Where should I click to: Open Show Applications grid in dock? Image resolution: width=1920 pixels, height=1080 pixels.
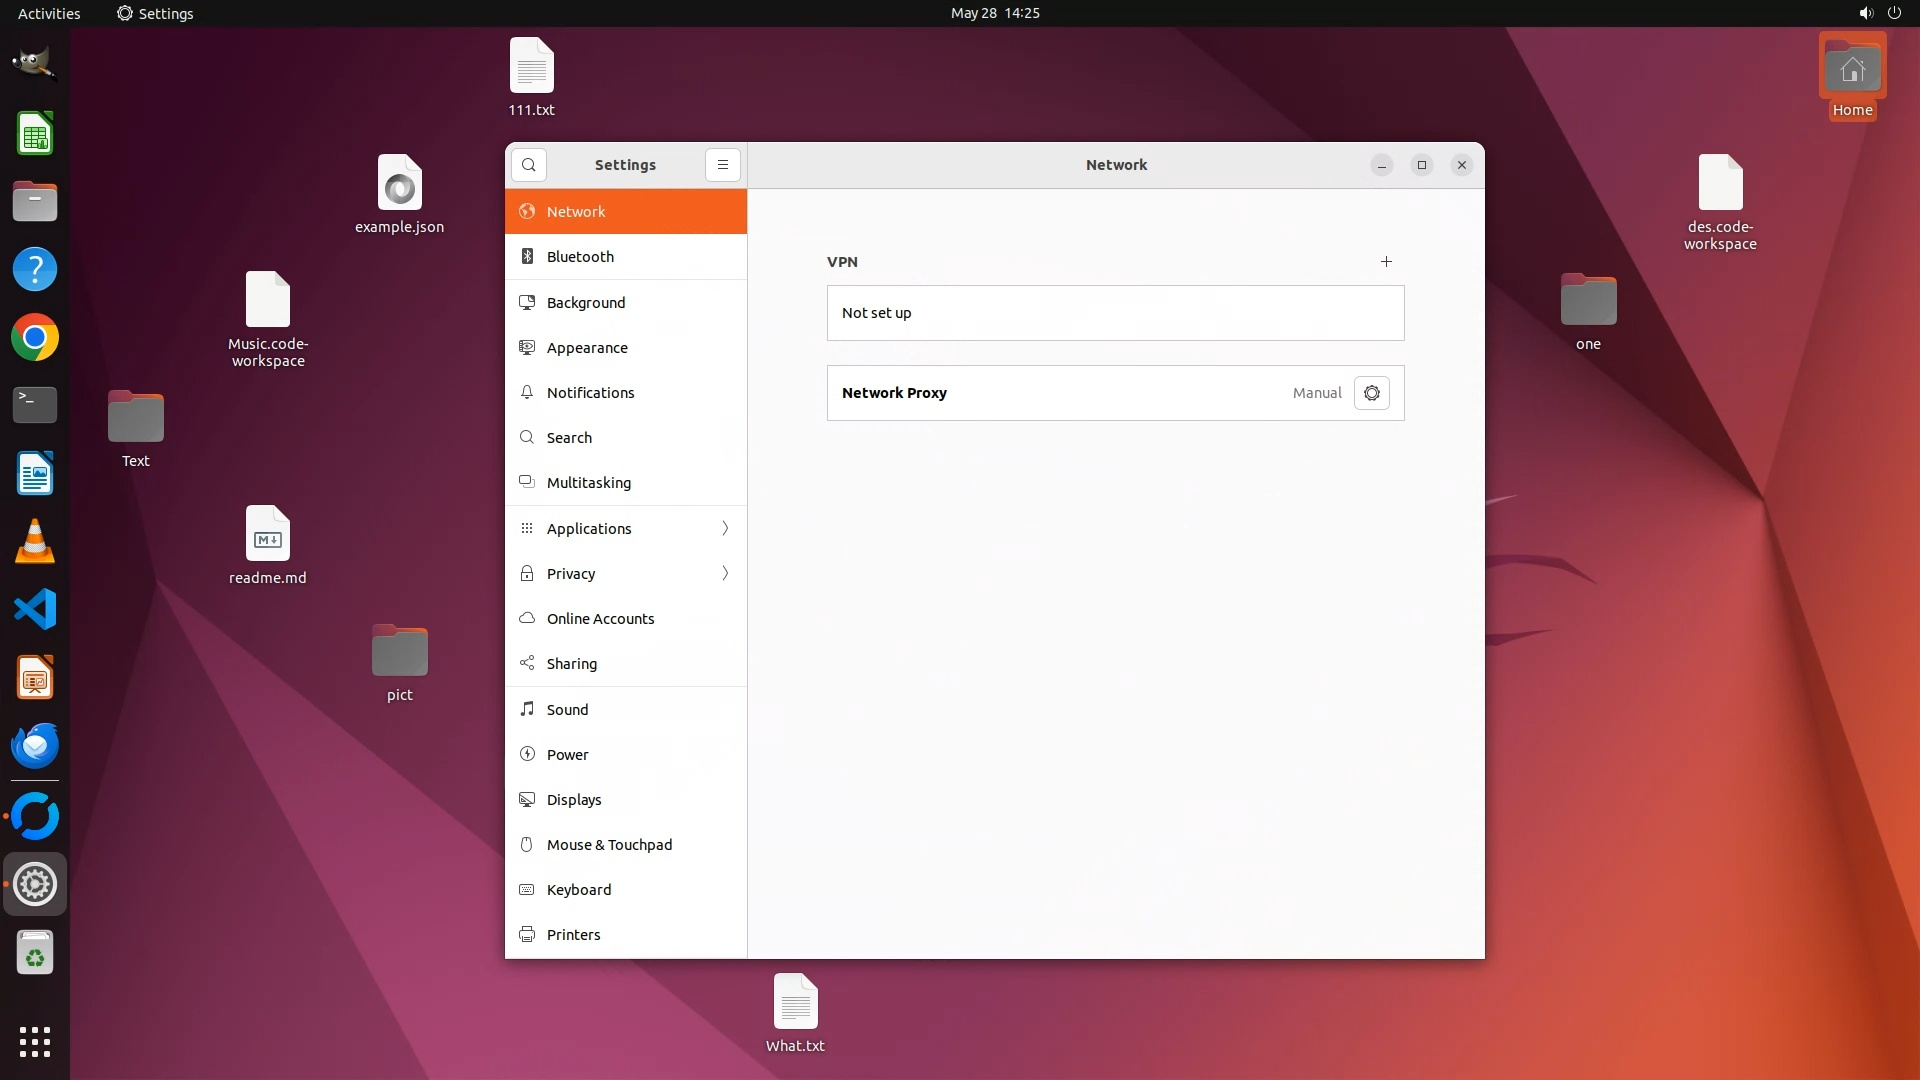tap(35, 1041)
